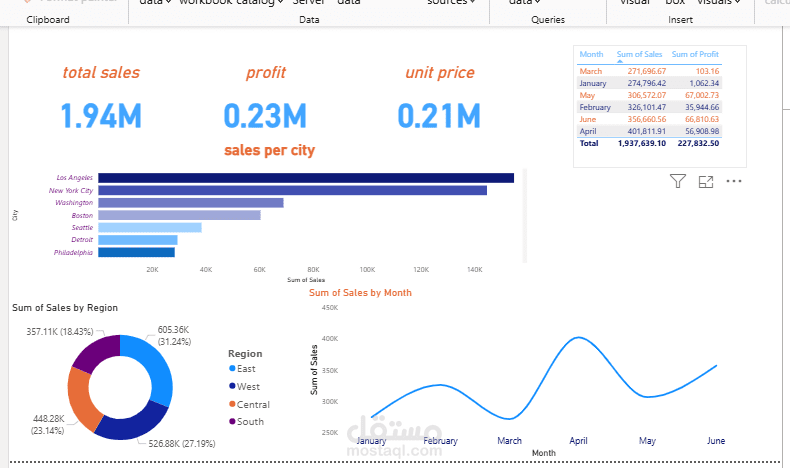
Task: Click the Queries ribbon group label
Action: click(x=548, y=20)
